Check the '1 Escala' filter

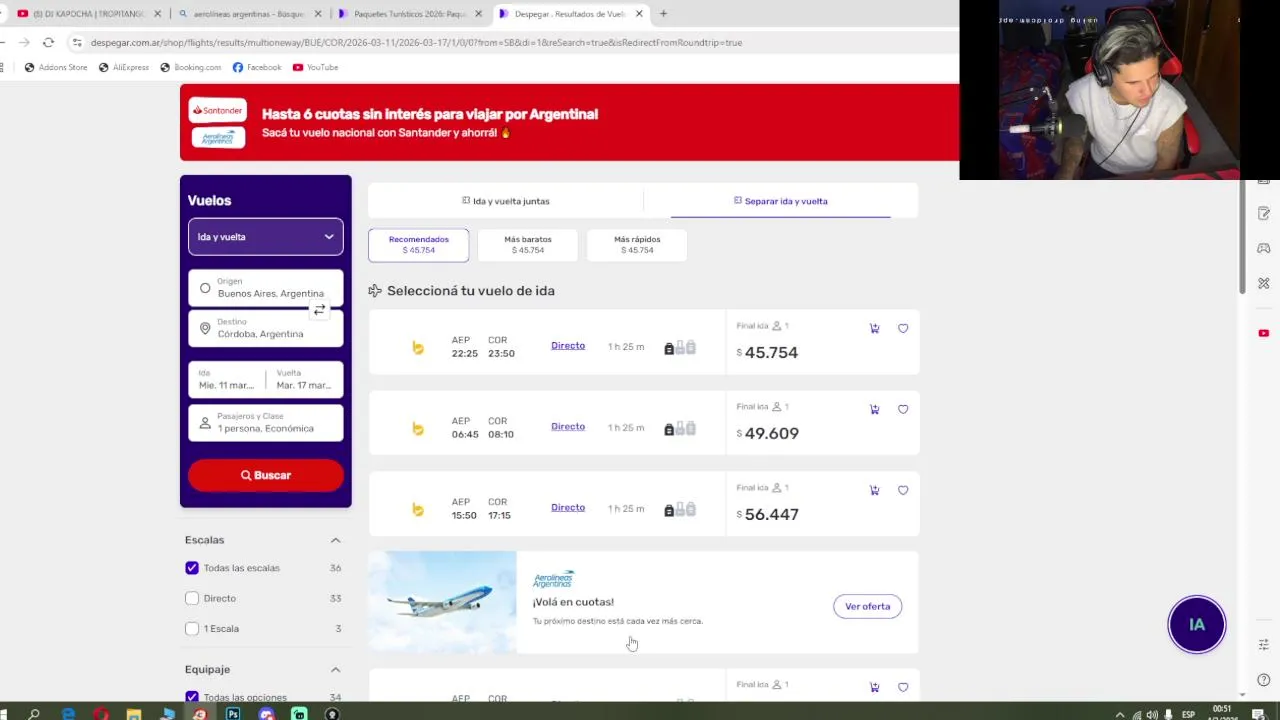point(192,628)
